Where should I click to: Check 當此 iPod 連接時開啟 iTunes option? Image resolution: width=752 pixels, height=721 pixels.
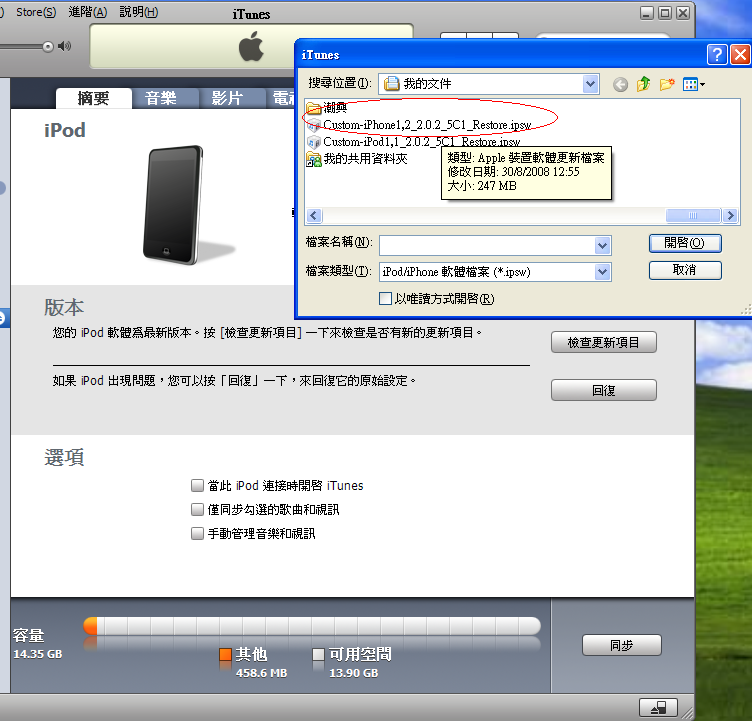[197, 486]
